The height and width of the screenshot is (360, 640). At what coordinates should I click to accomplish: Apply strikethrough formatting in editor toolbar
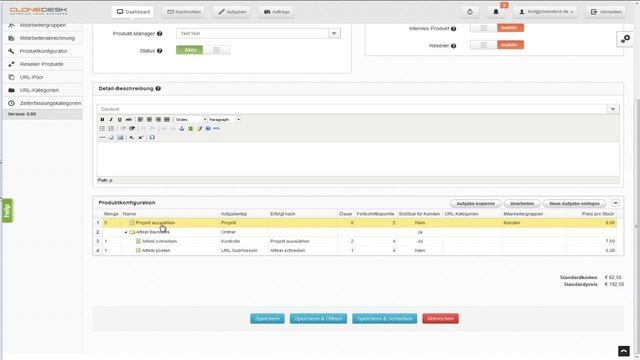[129, 120]
